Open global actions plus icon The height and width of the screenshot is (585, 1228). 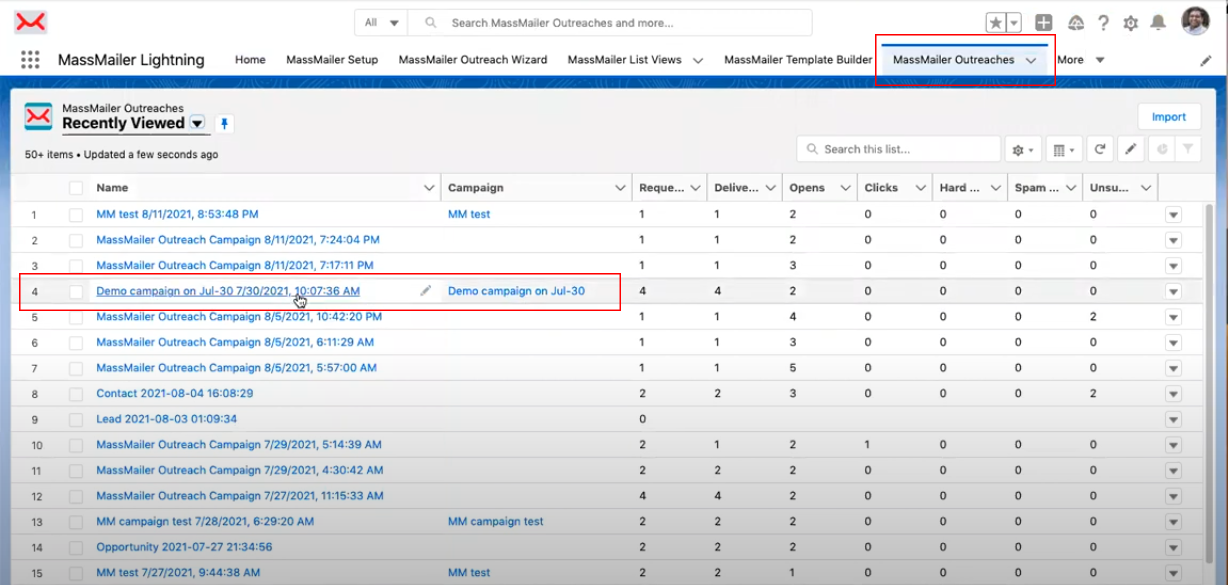point(1043,23)
